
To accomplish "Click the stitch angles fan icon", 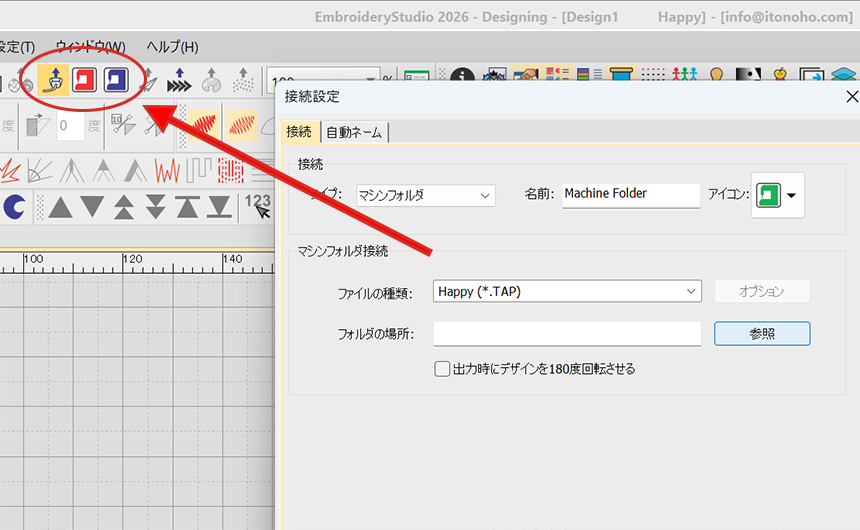I will click(x=40, y=171).
